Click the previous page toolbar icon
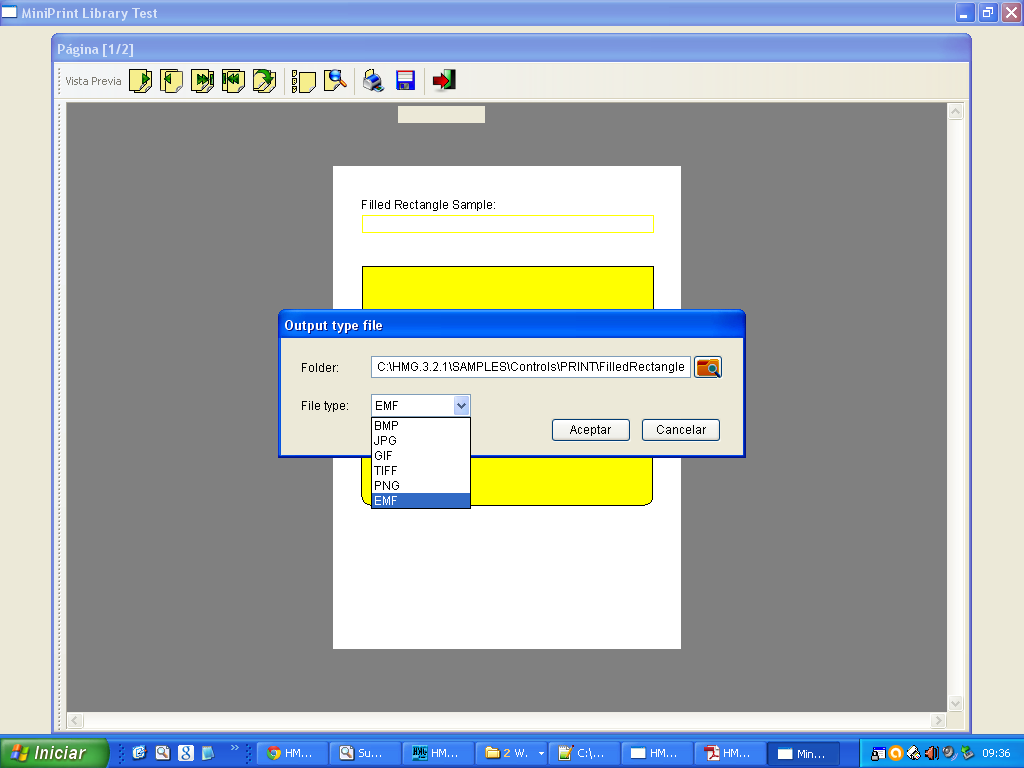1024x768 pixels. [172, 81]
